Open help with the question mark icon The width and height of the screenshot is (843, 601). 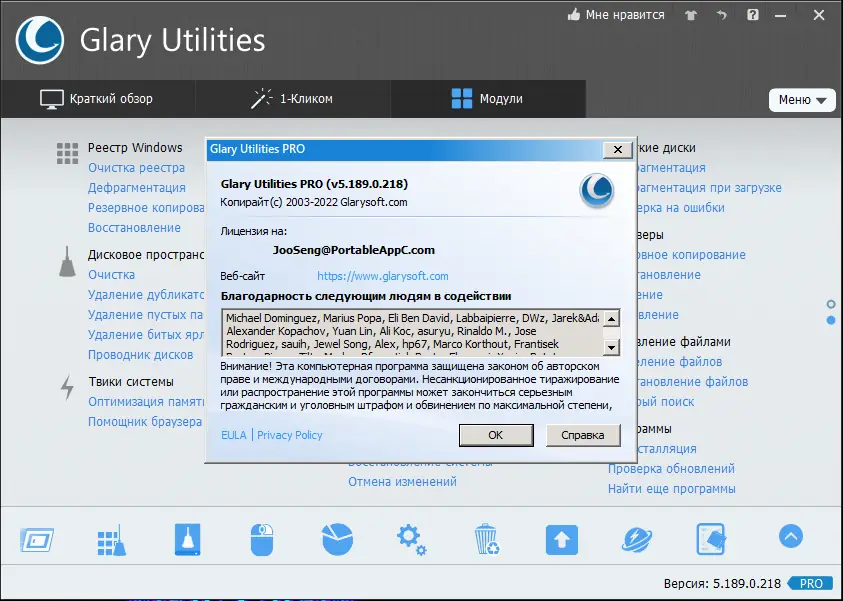[753, 15]
